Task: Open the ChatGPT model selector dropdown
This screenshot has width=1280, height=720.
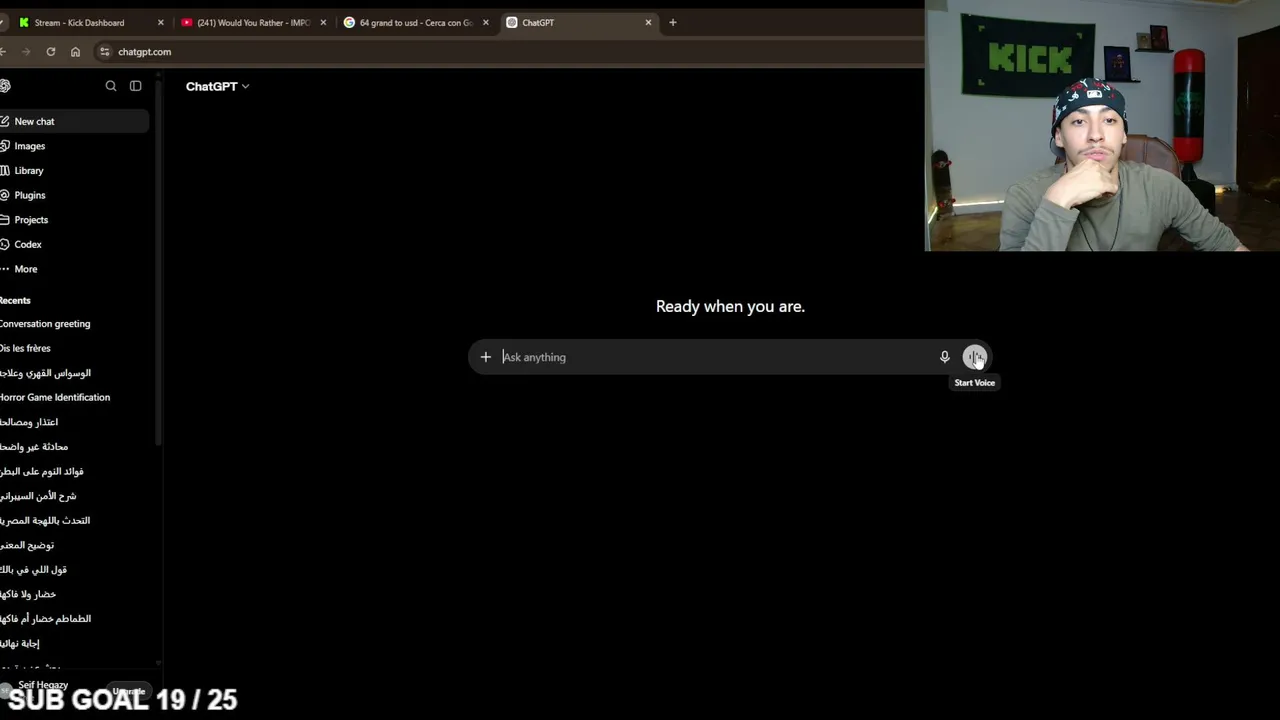Action: pyautogui.click(x=217, y=86)
